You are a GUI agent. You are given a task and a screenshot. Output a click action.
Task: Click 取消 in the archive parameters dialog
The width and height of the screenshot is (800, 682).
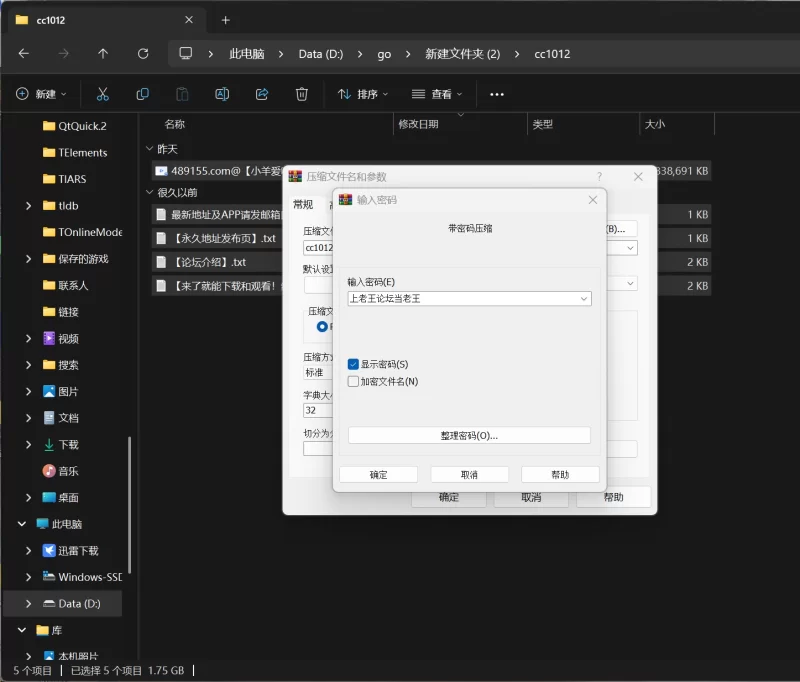pyautogui.click(x=531, y=497)
